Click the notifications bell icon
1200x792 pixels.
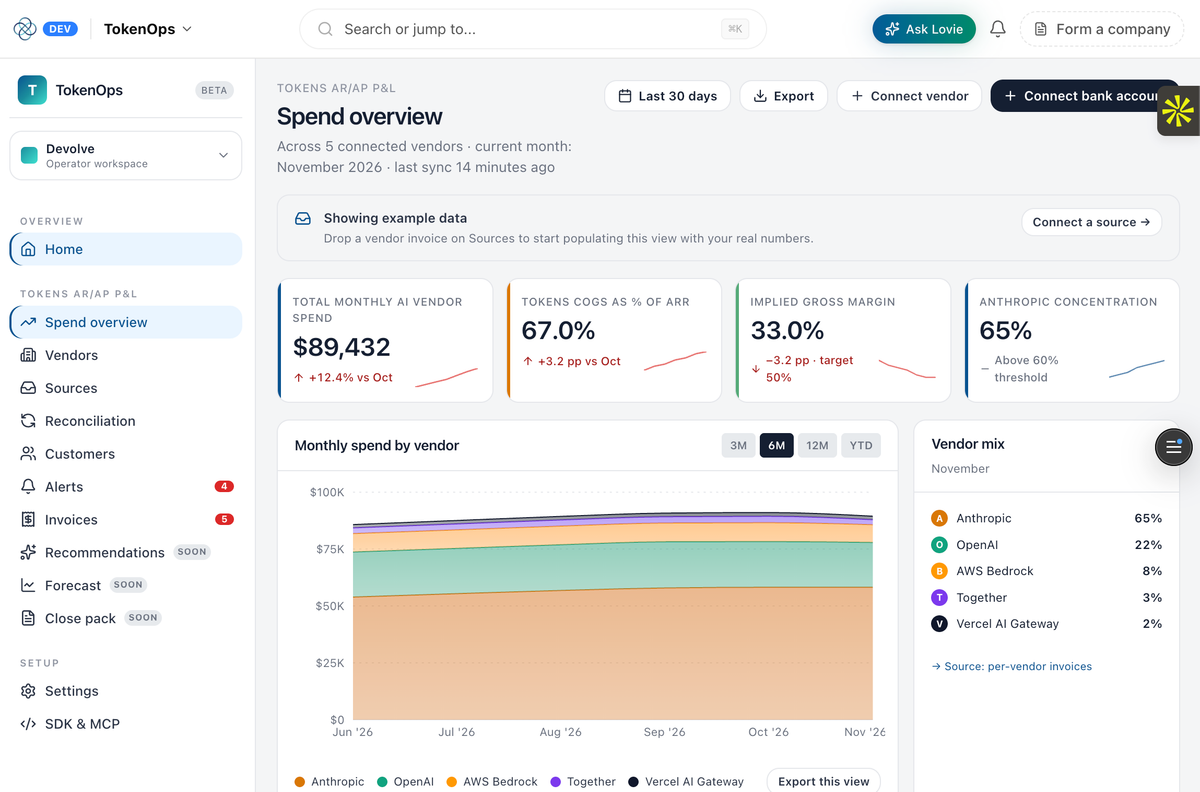pyautogui.click(x=997, y=29)
